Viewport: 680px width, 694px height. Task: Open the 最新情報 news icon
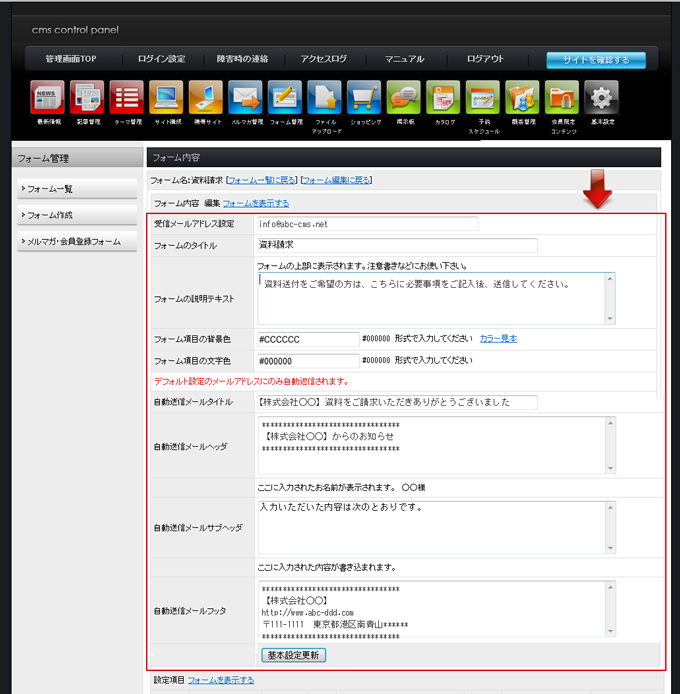click(x=47, y=98)
